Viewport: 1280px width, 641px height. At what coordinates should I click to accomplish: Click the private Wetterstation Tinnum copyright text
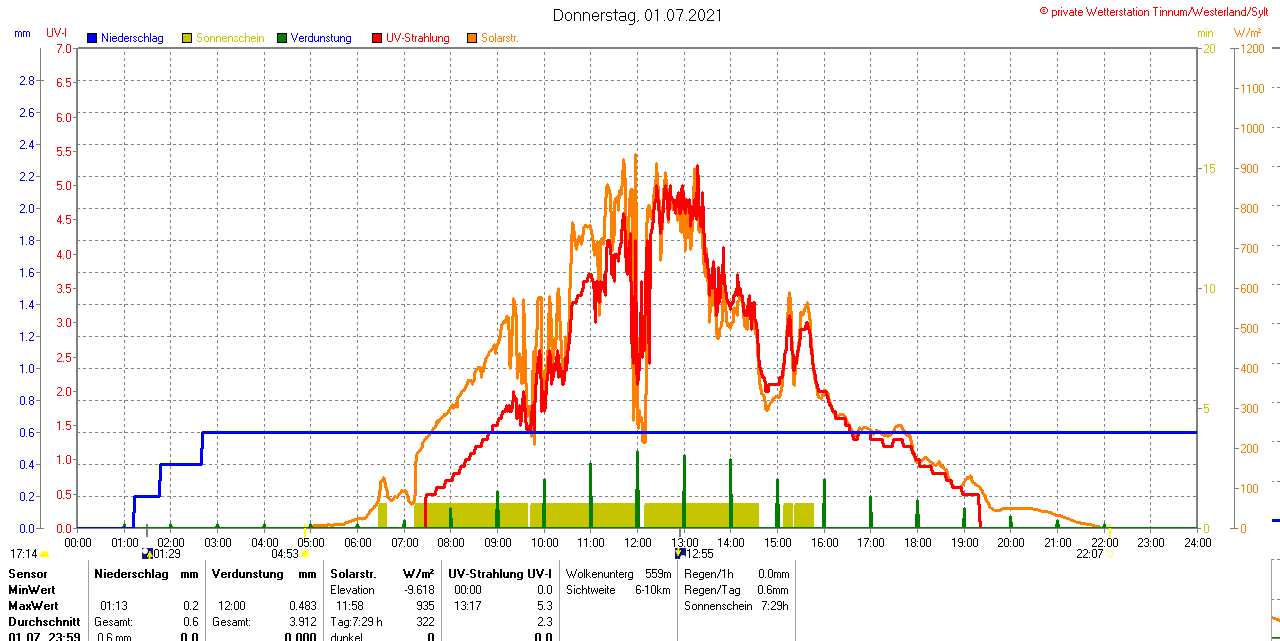(1158, 11)
